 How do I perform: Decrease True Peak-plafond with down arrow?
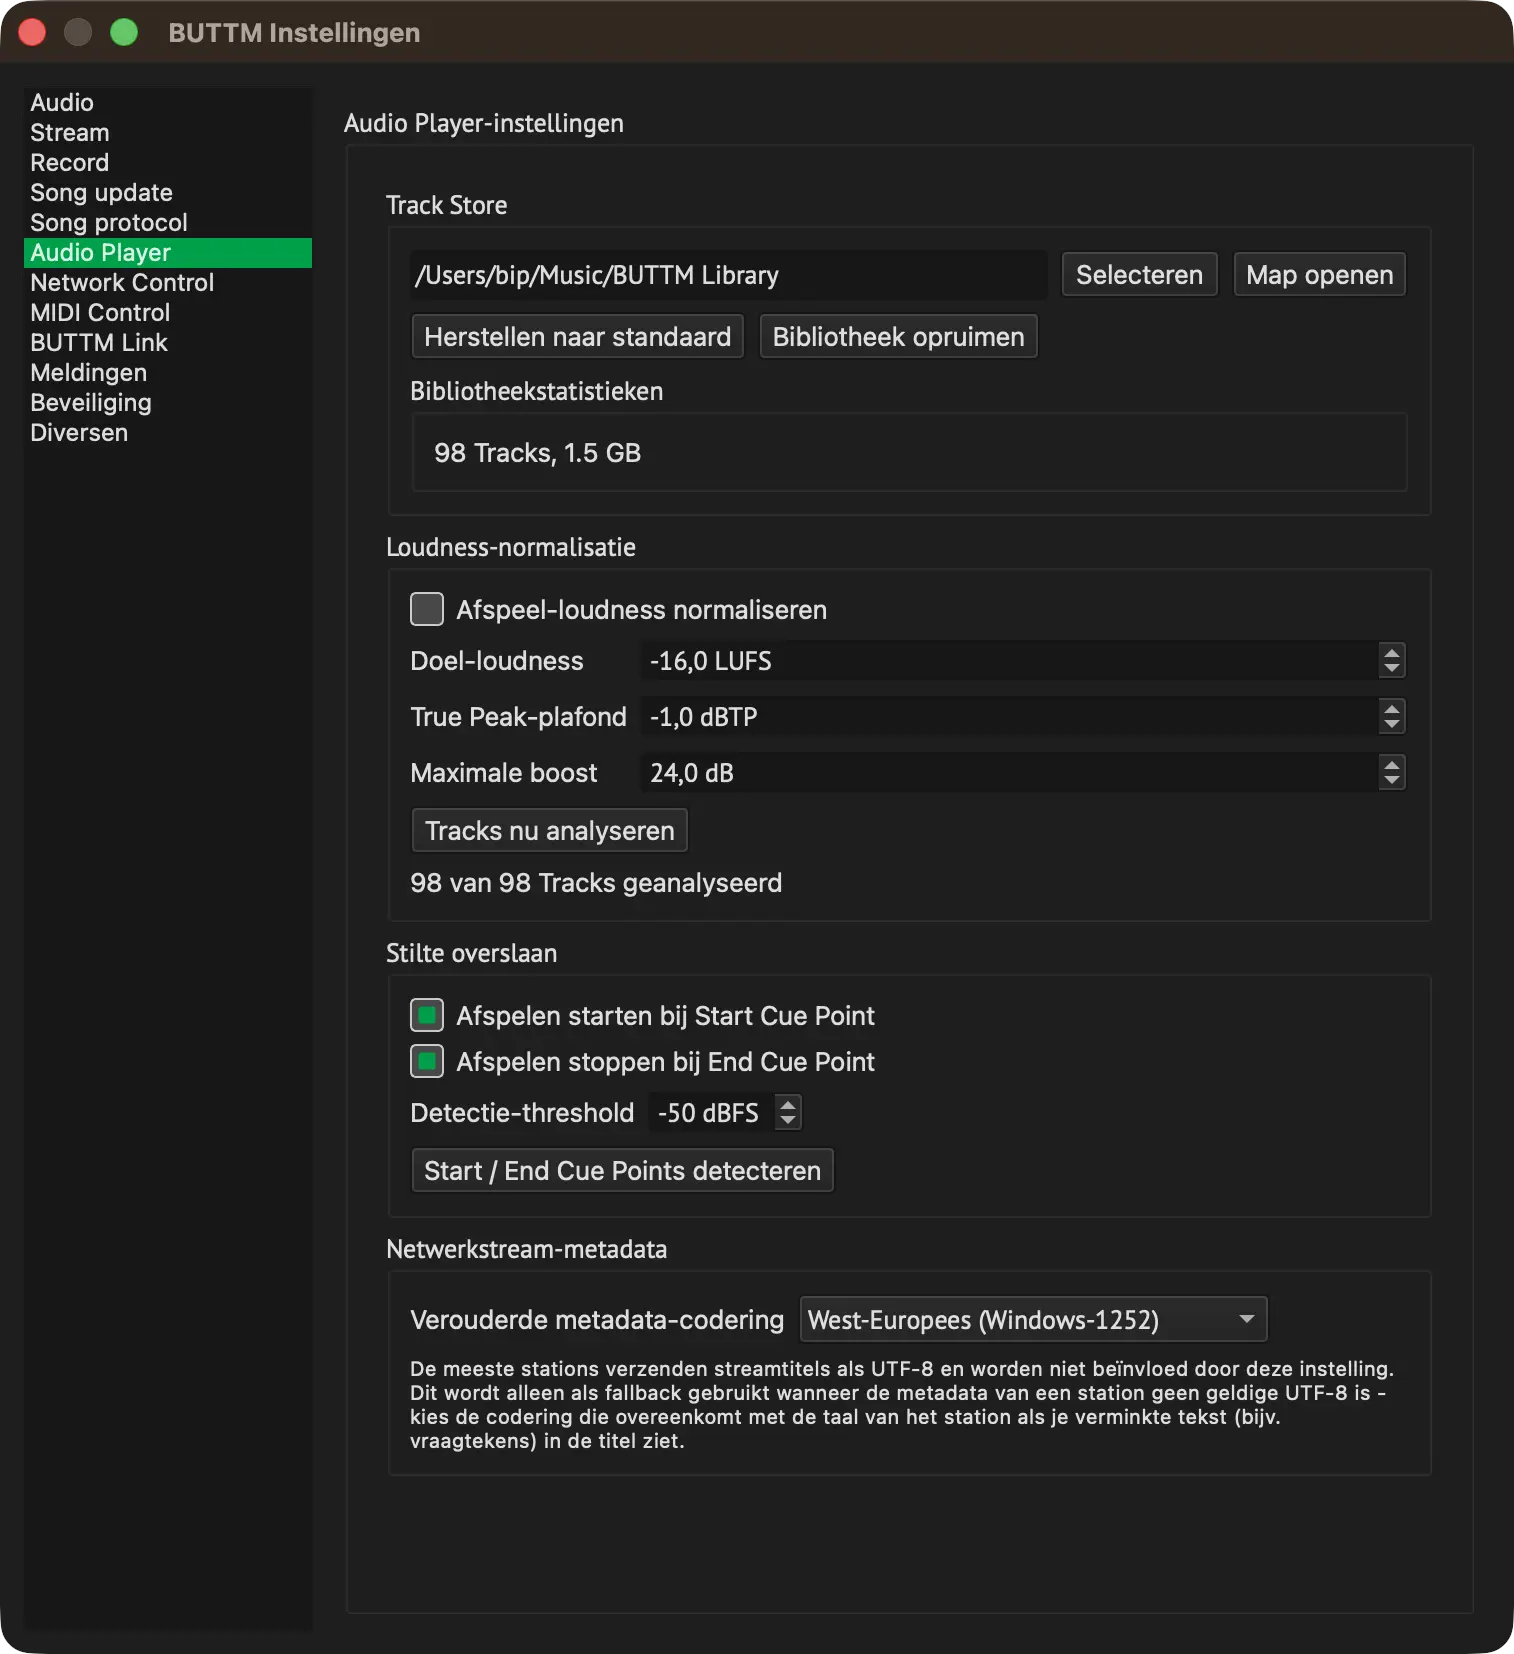(x=1391, y=726)
